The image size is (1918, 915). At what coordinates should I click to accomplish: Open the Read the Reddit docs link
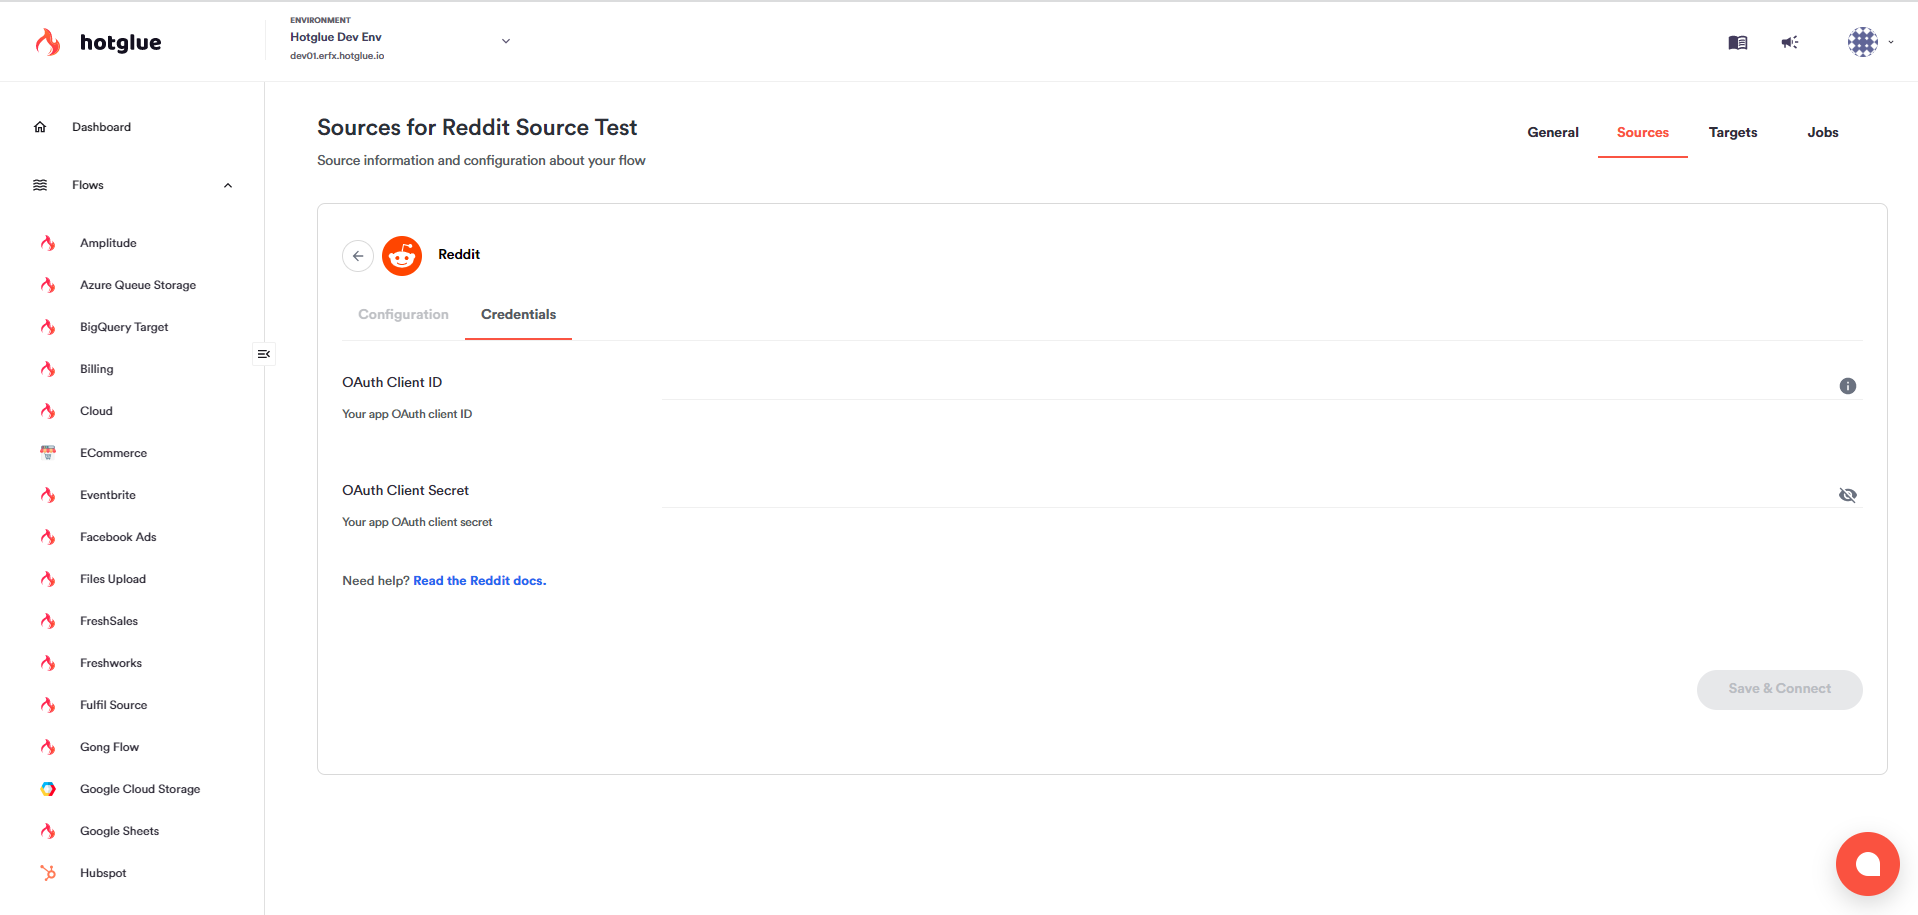click(x=480, y=581)
